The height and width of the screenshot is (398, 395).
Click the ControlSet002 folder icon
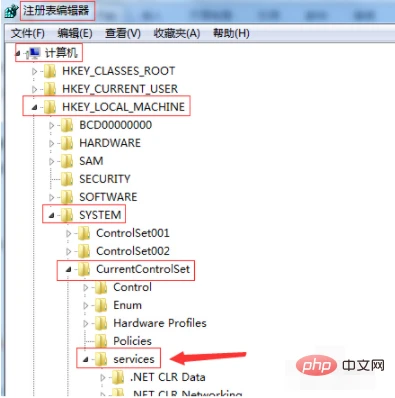(84, 251)
